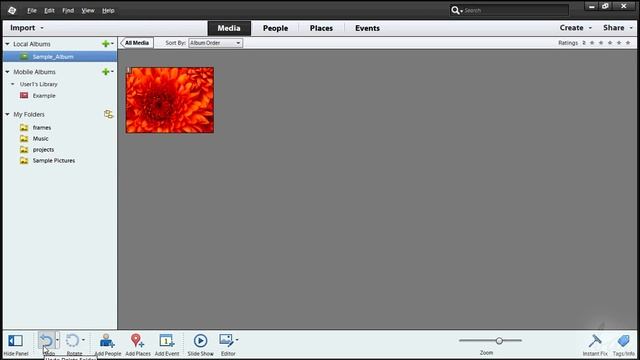Open the Create dropdown

576,28
